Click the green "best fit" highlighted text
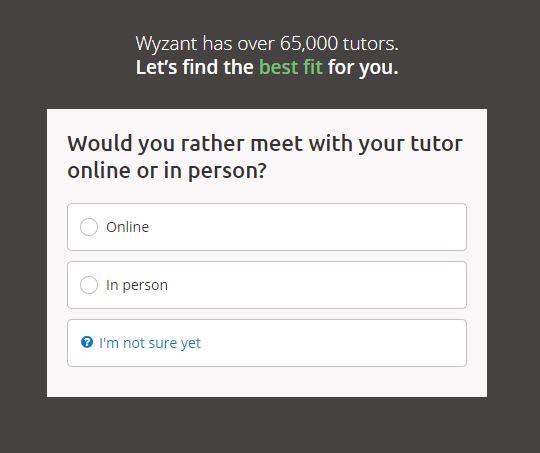This screenshot has width=540, height=453. pyautogui.click(x=291, y=67)
